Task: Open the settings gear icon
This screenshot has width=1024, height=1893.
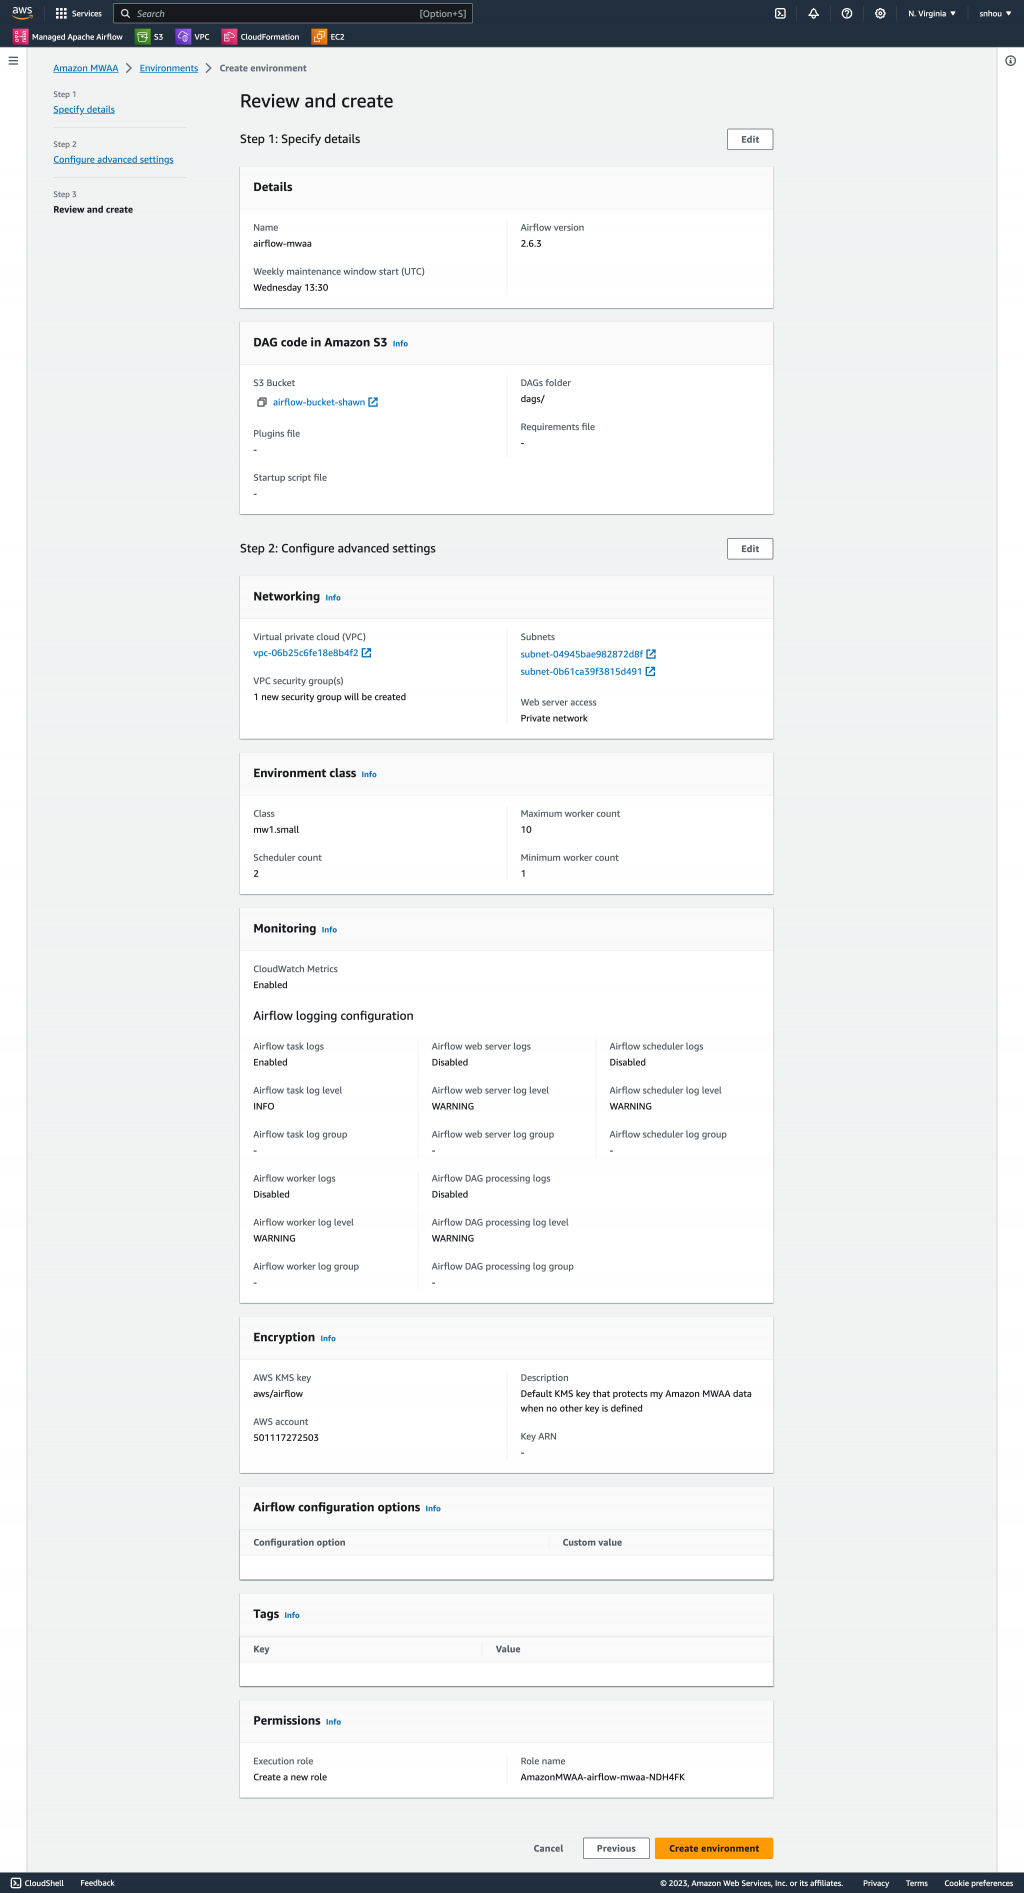Action: (x=880, y=14)
